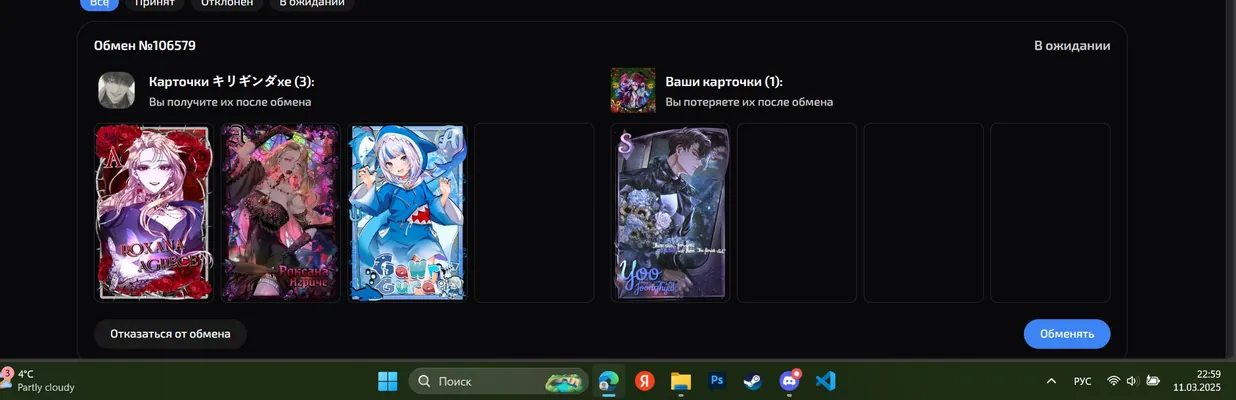The width and height of the screenshot is (1236, 400).
Task: Open Visual Studio Code from the taskbar
Action: point(825,381)
